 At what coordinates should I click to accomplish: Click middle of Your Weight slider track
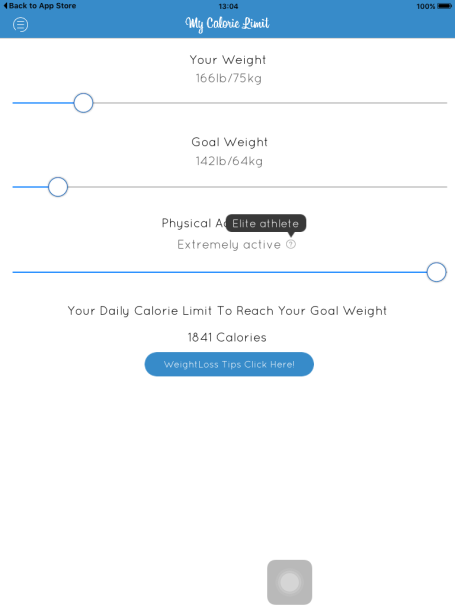(x=230, y=103)
